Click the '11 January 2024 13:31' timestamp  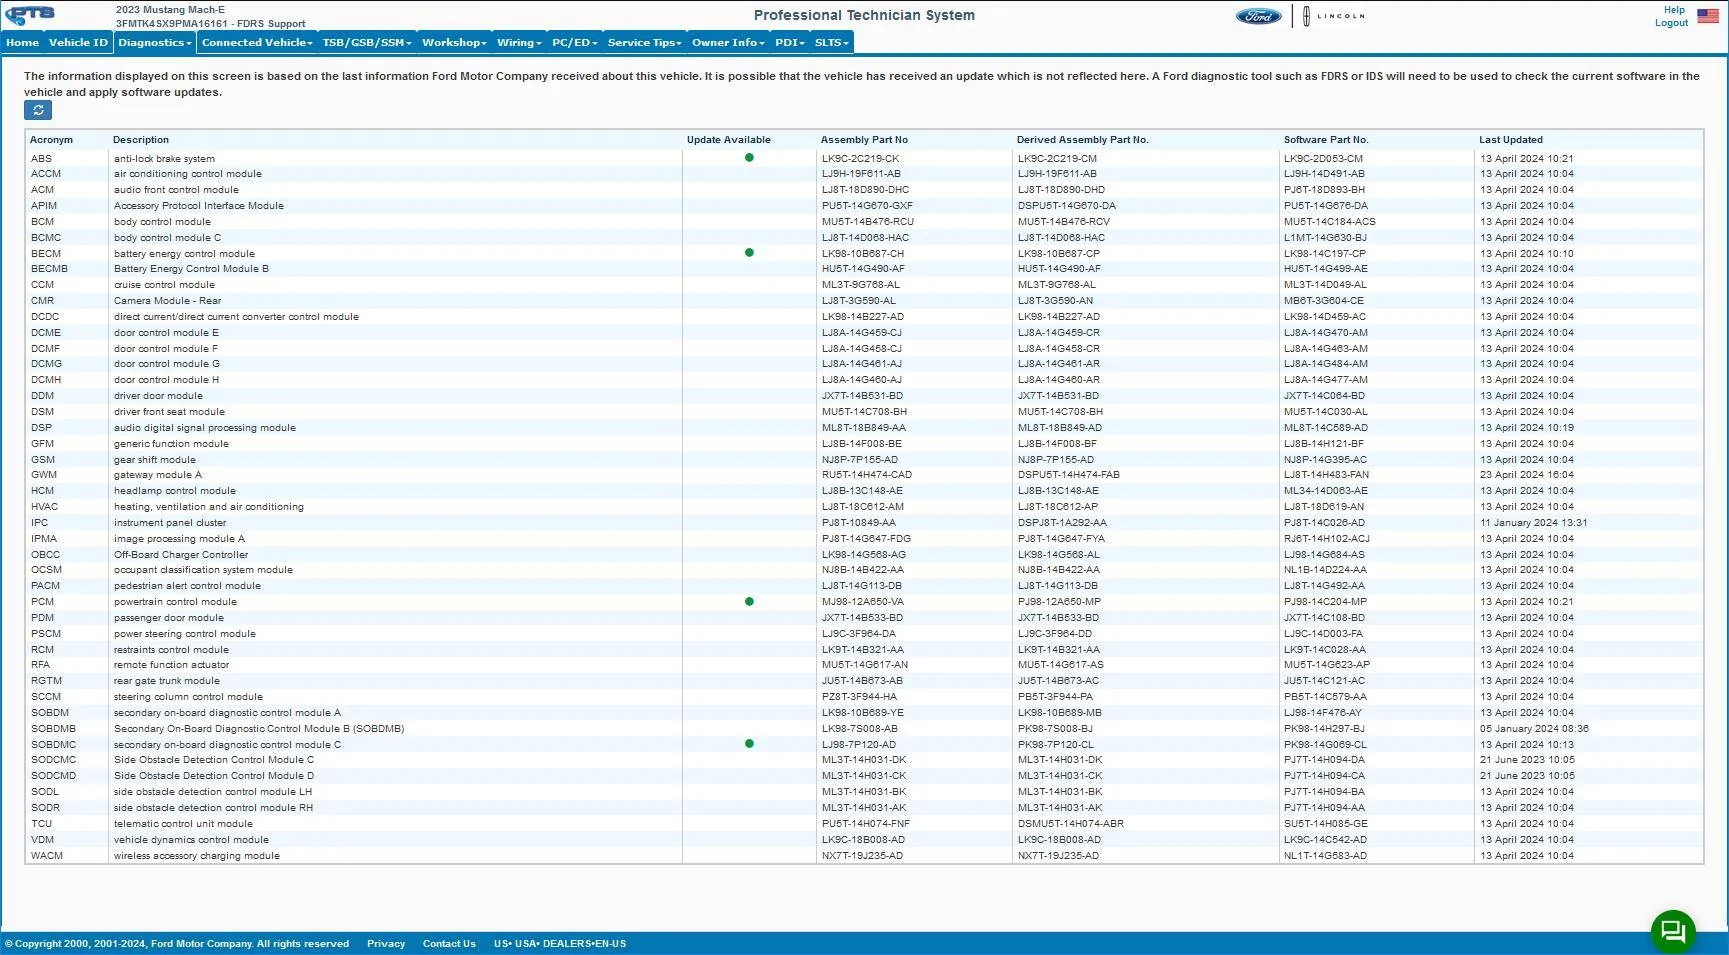click(1534, 523)
